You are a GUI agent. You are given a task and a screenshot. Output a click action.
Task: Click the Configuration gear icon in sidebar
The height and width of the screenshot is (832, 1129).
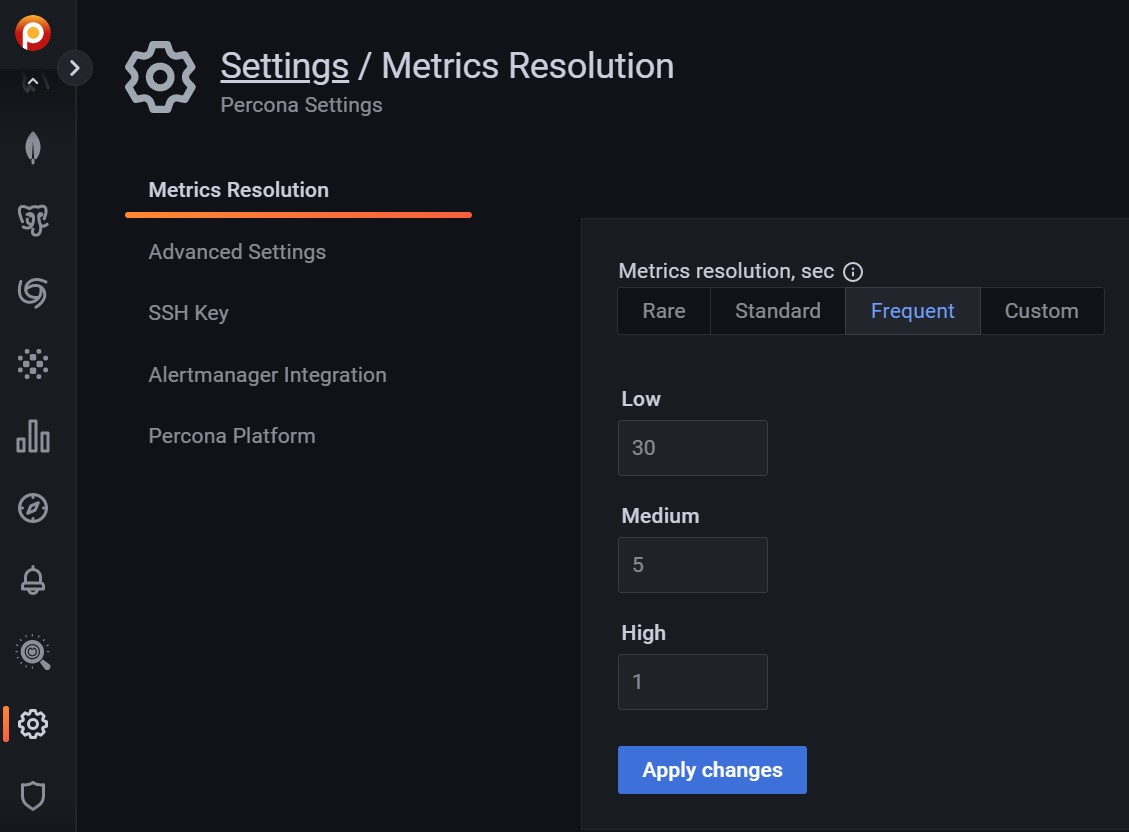tap(33, 724)
